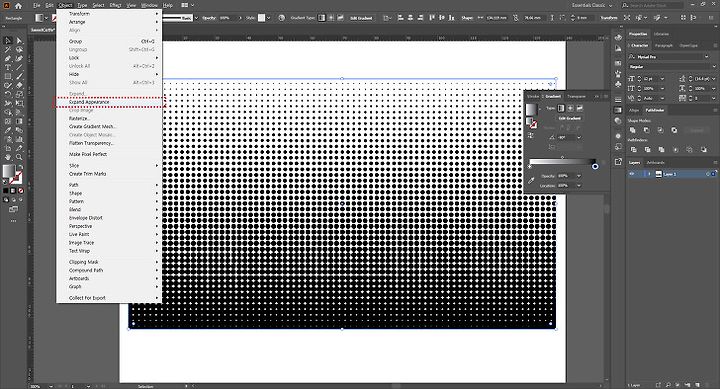Choose Freeform Gradient type in Gradient panel
Viewport: 720px width, 389px height.
(579, 108)
